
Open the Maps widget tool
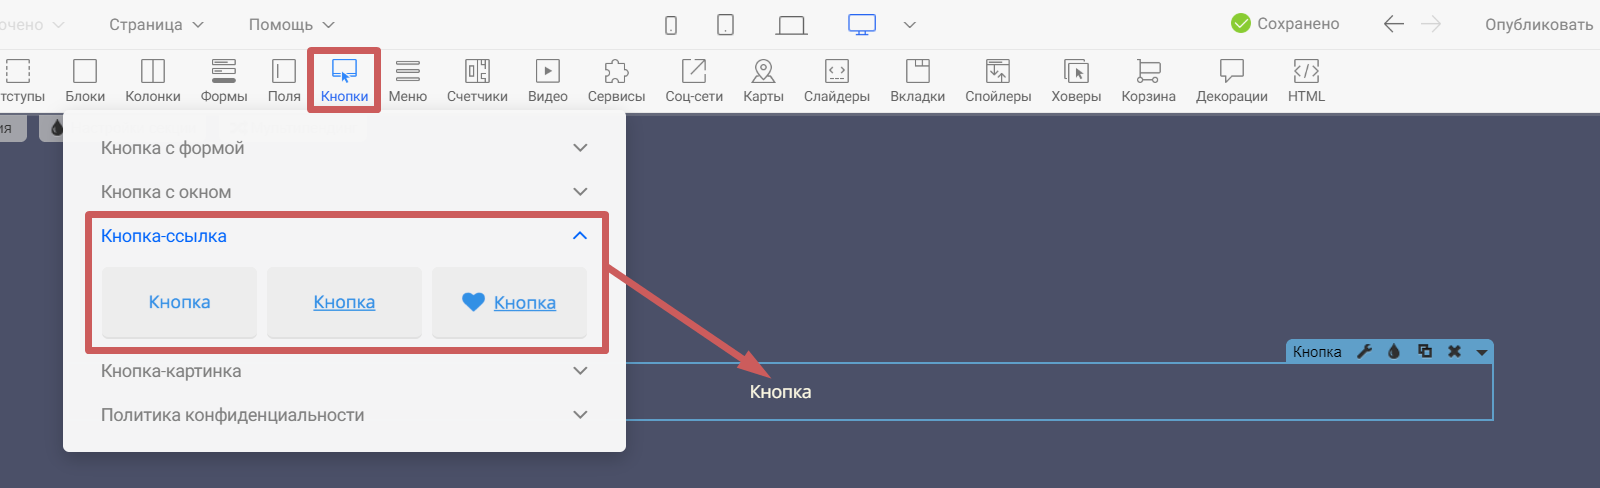(x=763, y=80)
